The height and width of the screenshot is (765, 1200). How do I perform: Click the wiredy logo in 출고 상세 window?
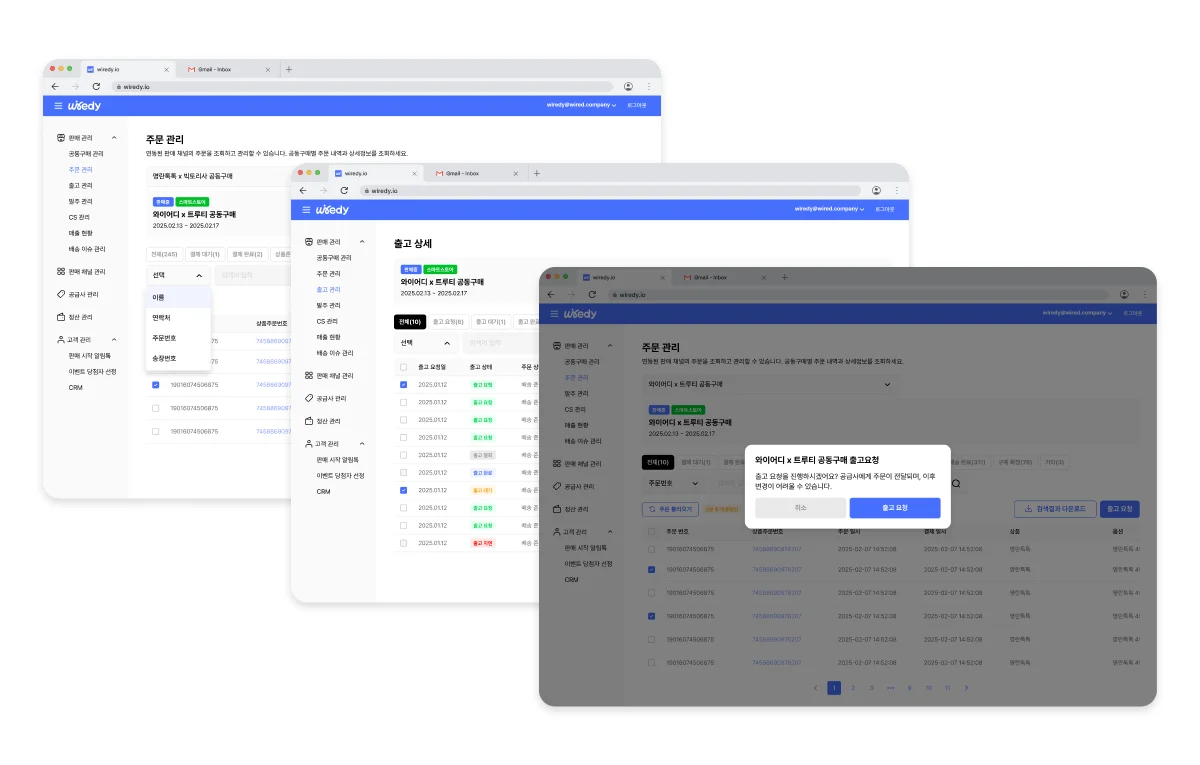pos(332,210)
